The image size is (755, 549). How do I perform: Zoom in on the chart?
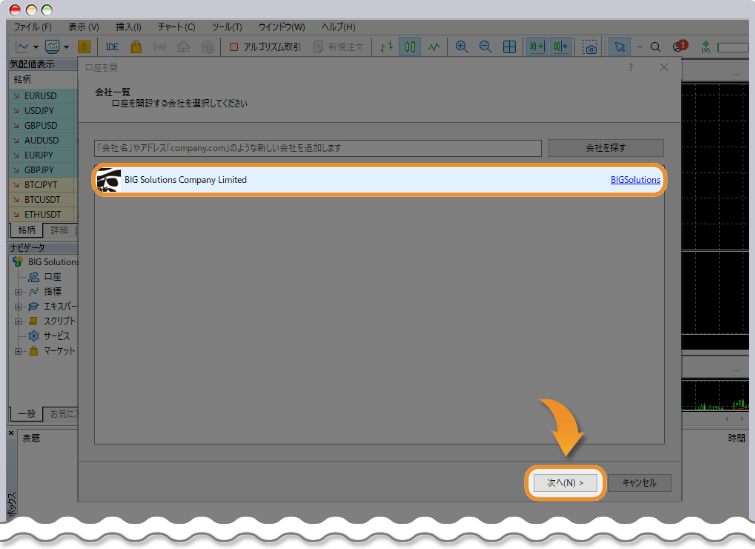point(462,47)
